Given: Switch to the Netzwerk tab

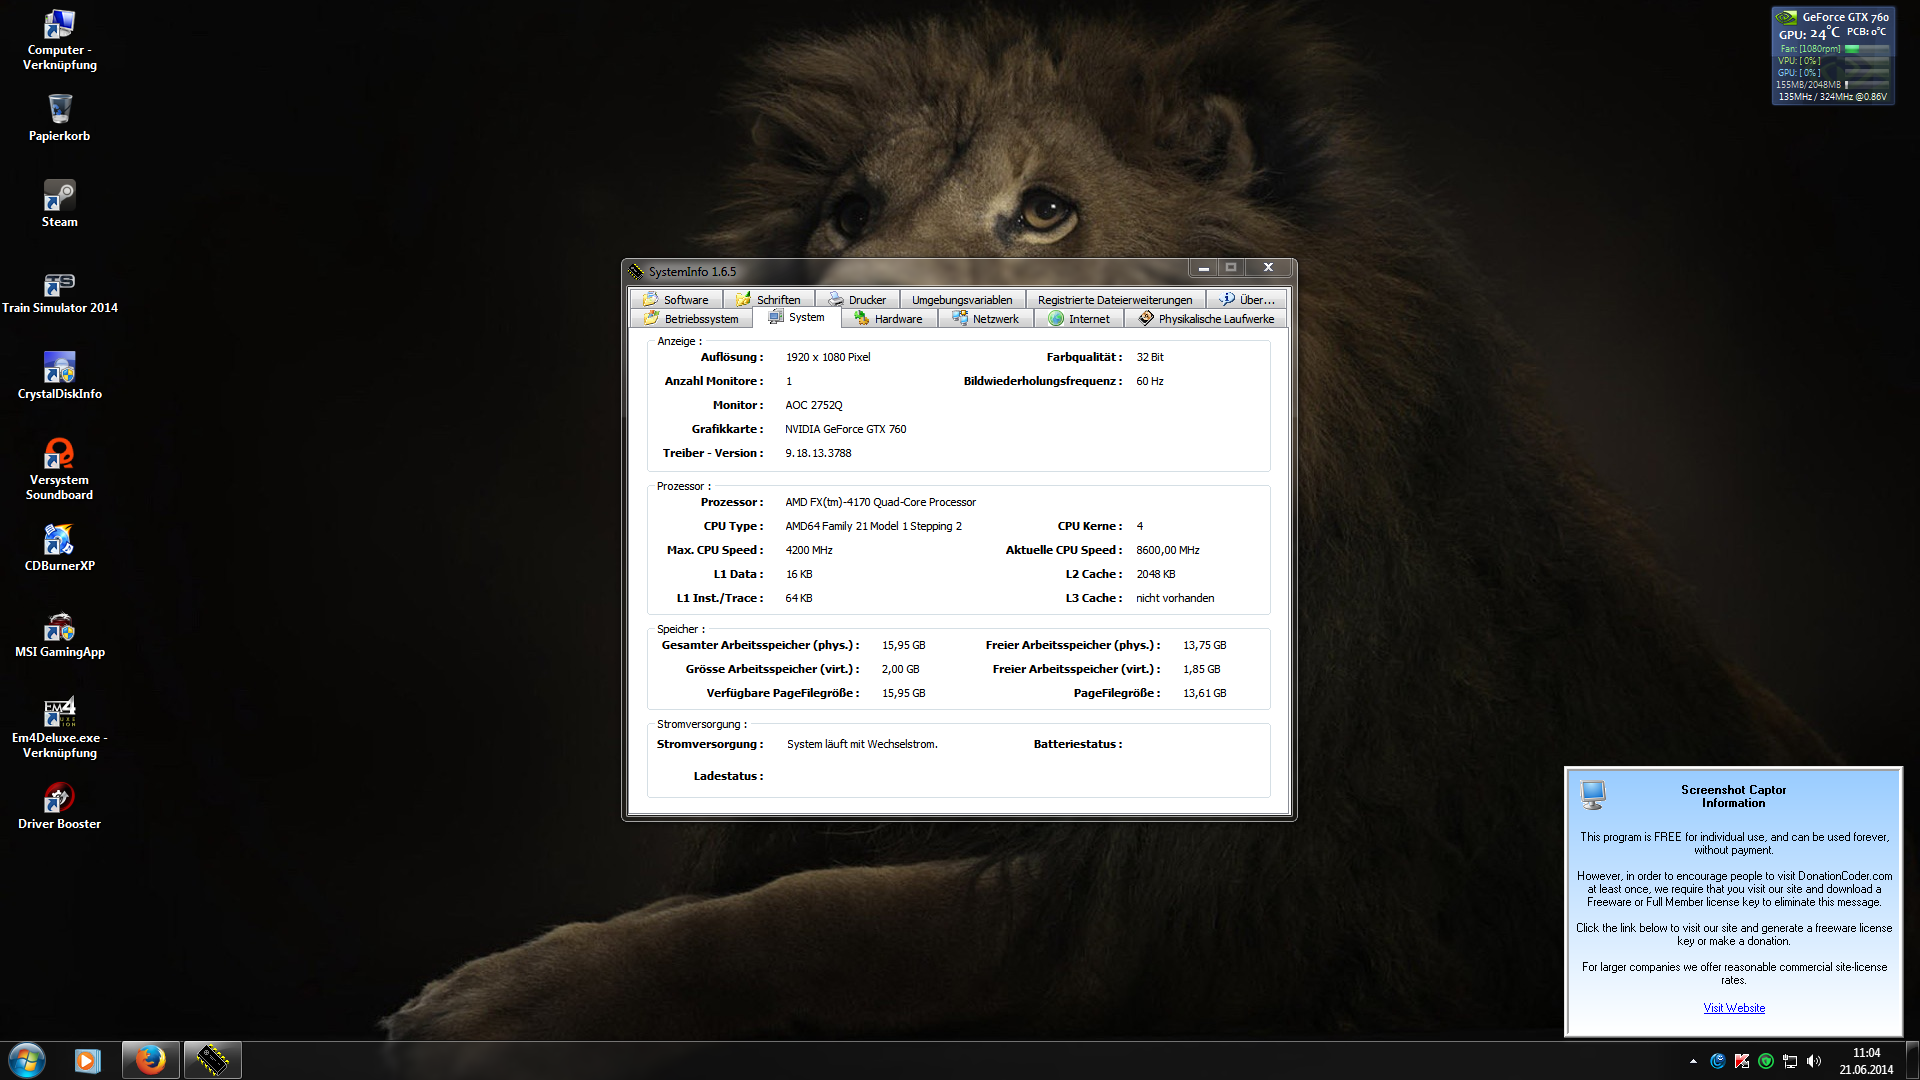Looking at the screenshot, I should [985, 319].
